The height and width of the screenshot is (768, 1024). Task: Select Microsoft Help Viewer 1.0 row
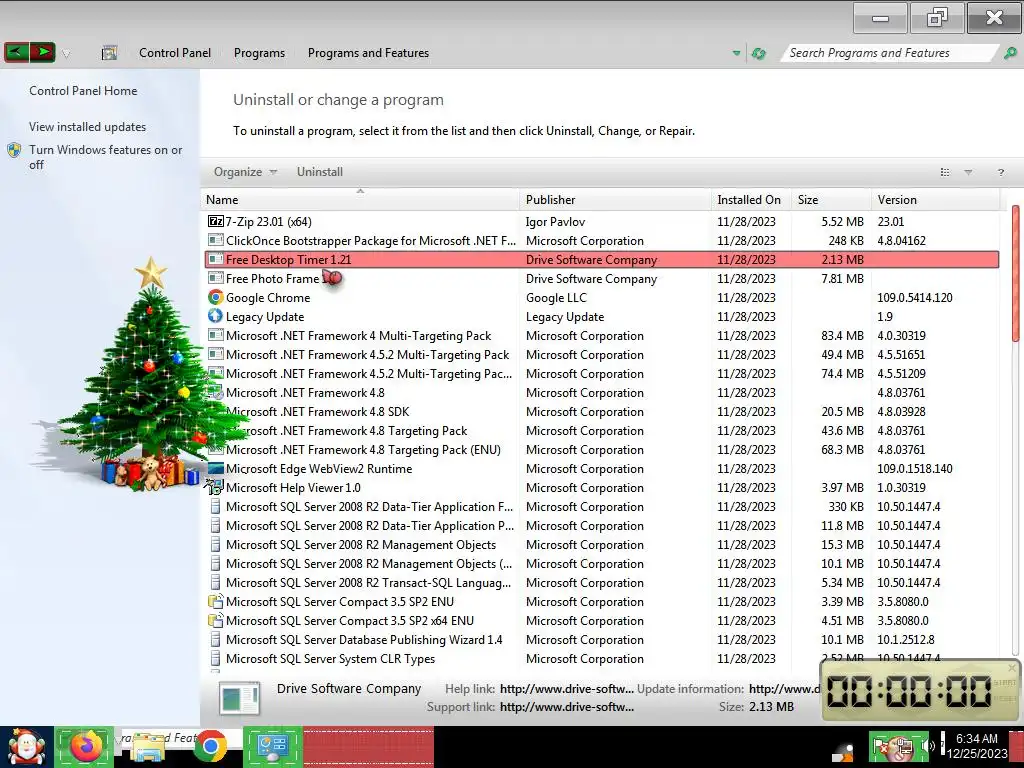point(601,487)
